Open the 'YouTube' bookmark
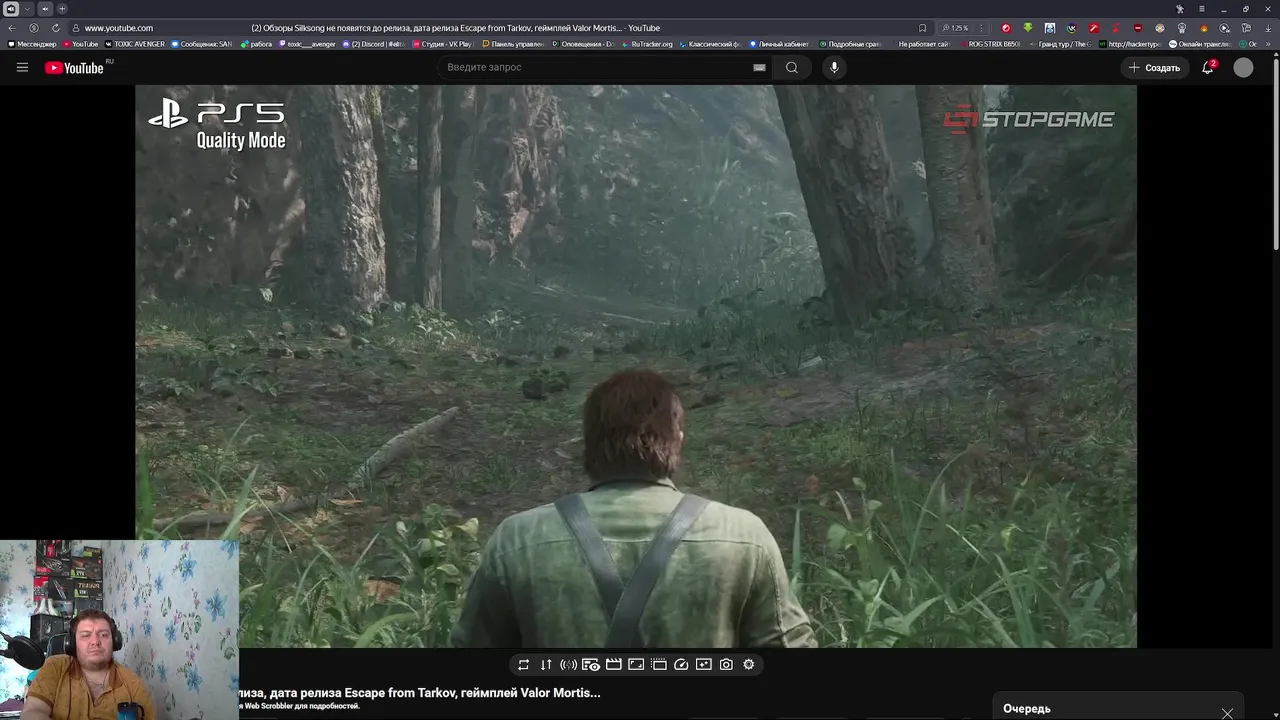This screenshot has height=720, width=1280. pyautogui.click(x=81, y=44)
